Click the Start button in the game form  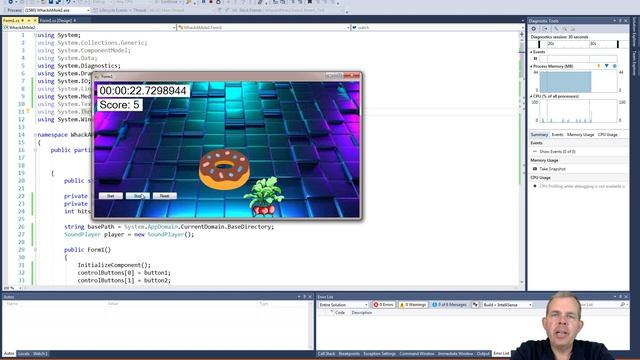coord(111,196)
